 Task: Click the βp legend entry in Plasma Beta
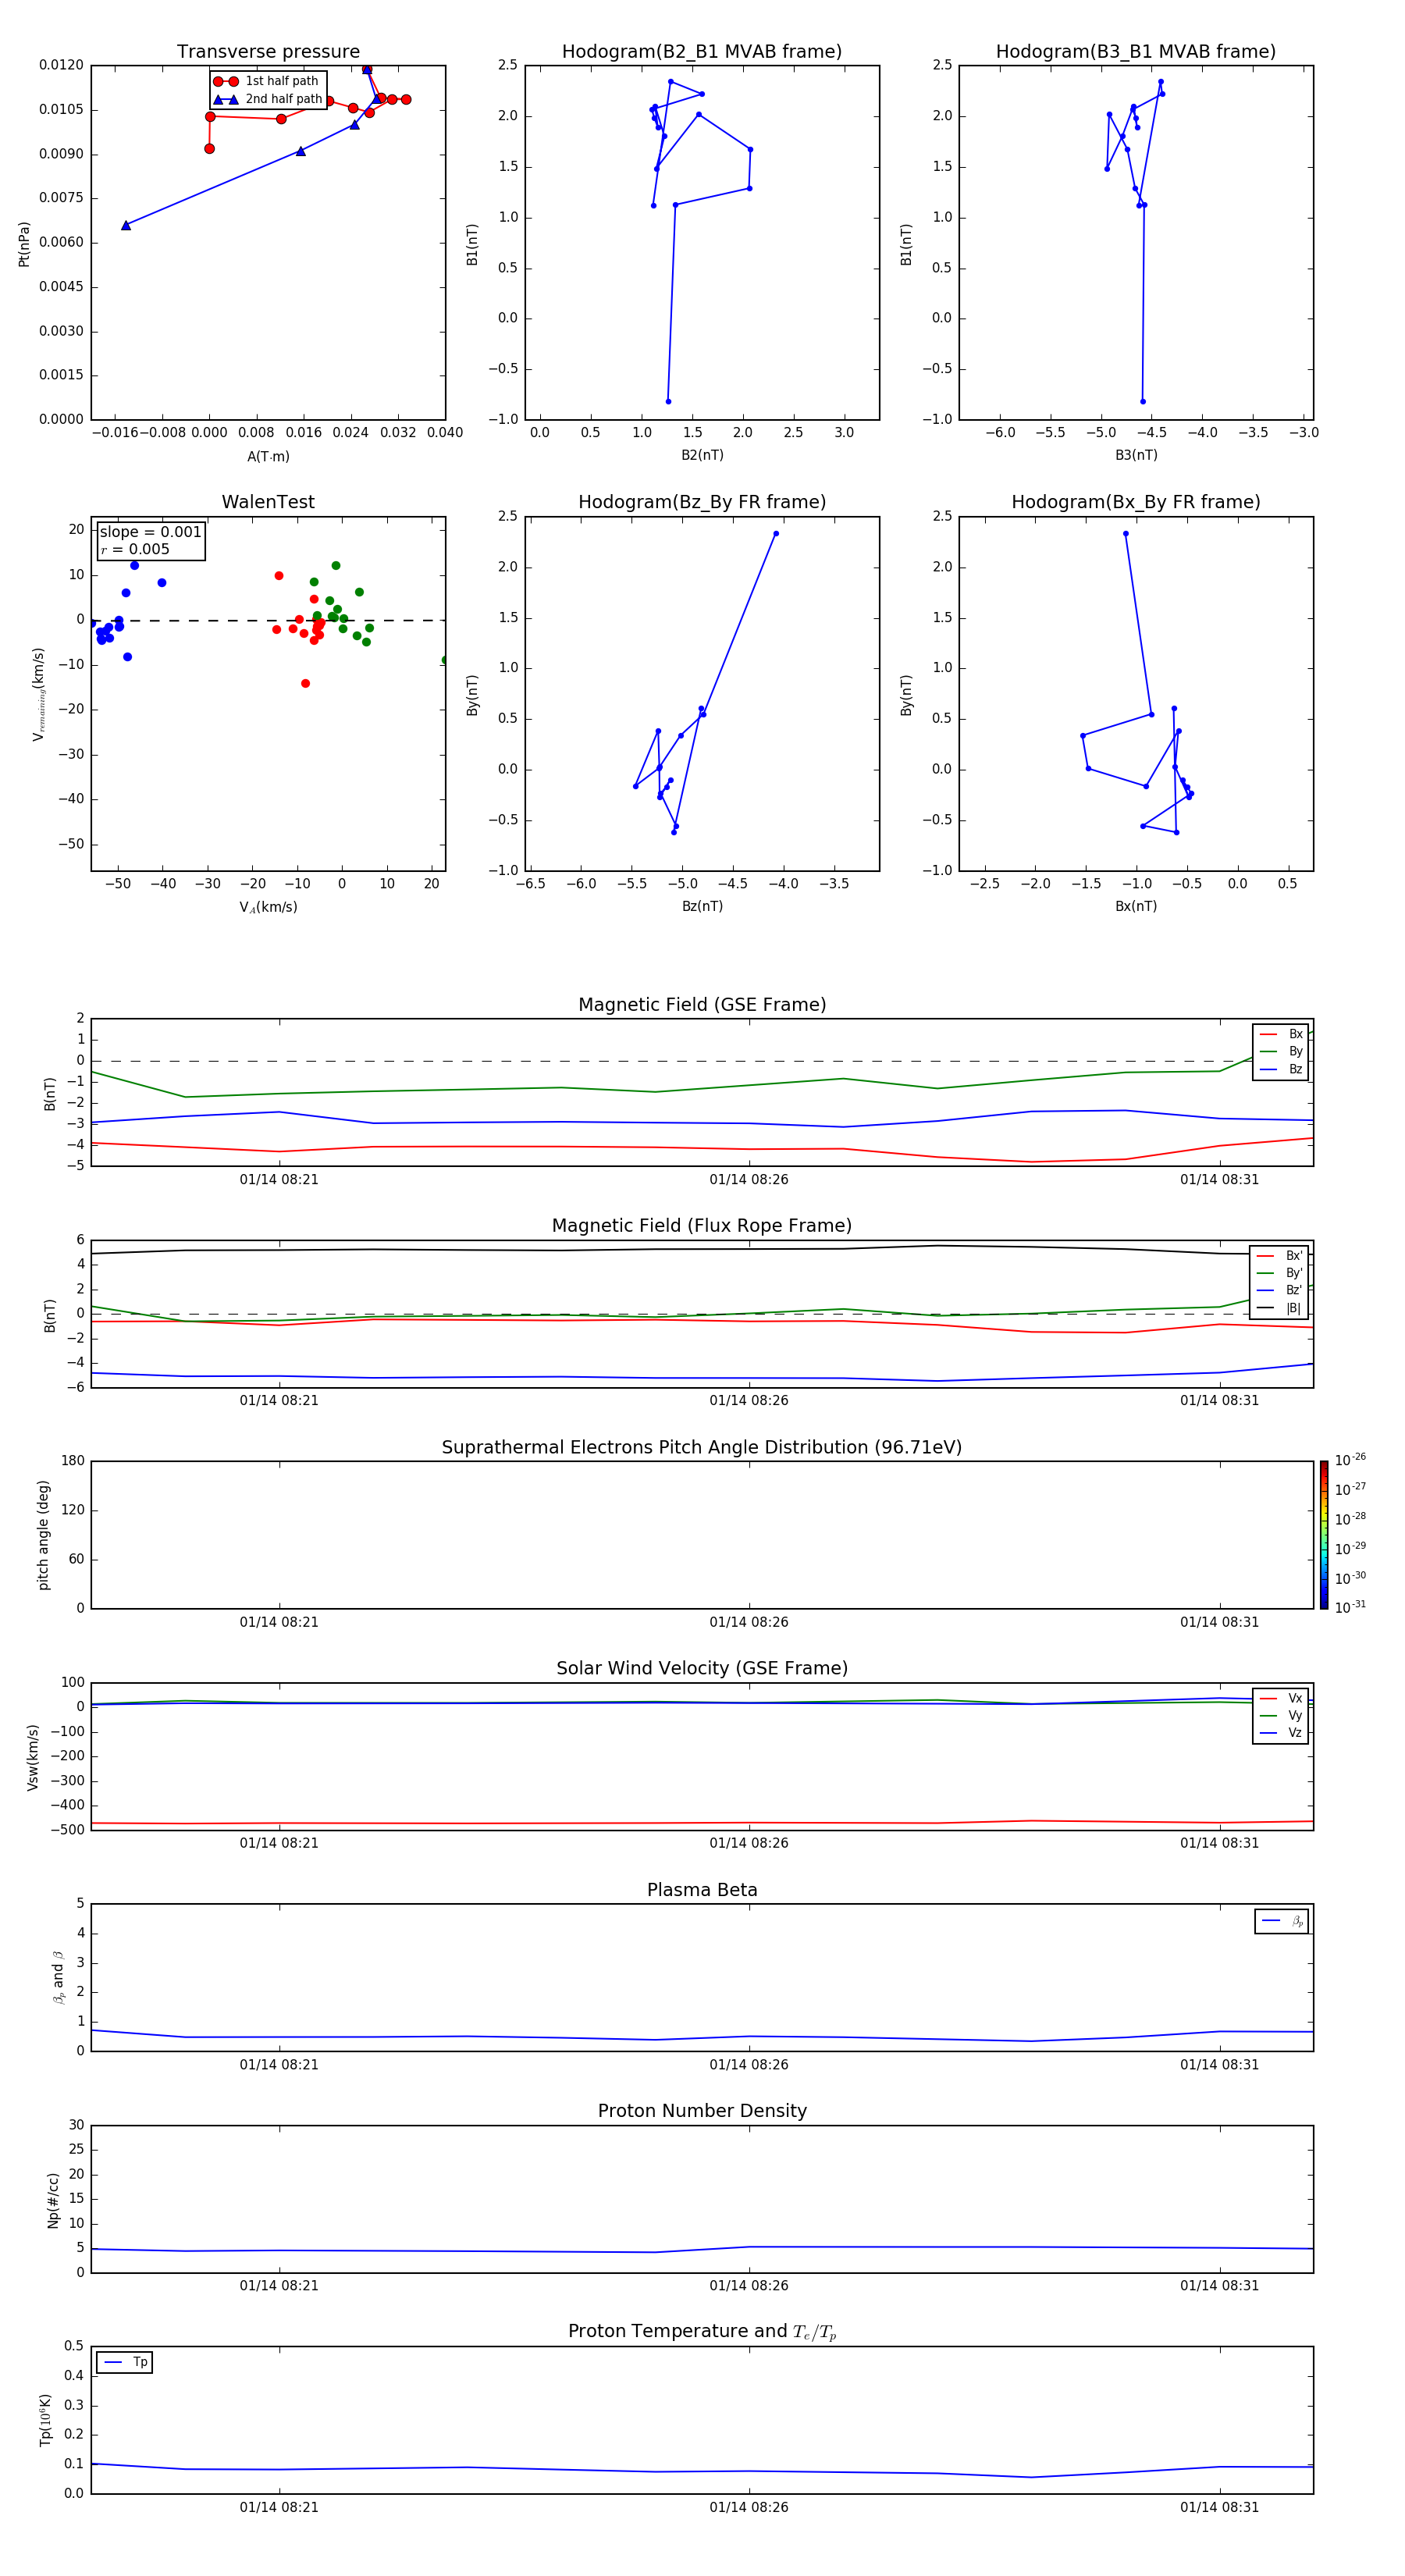click(1282, 1921)
